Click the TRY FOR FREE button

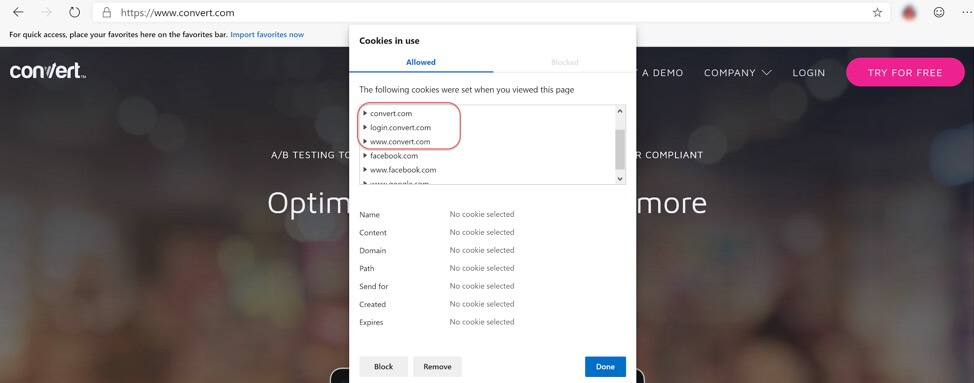pyautogui.click(x=905, y=72)
